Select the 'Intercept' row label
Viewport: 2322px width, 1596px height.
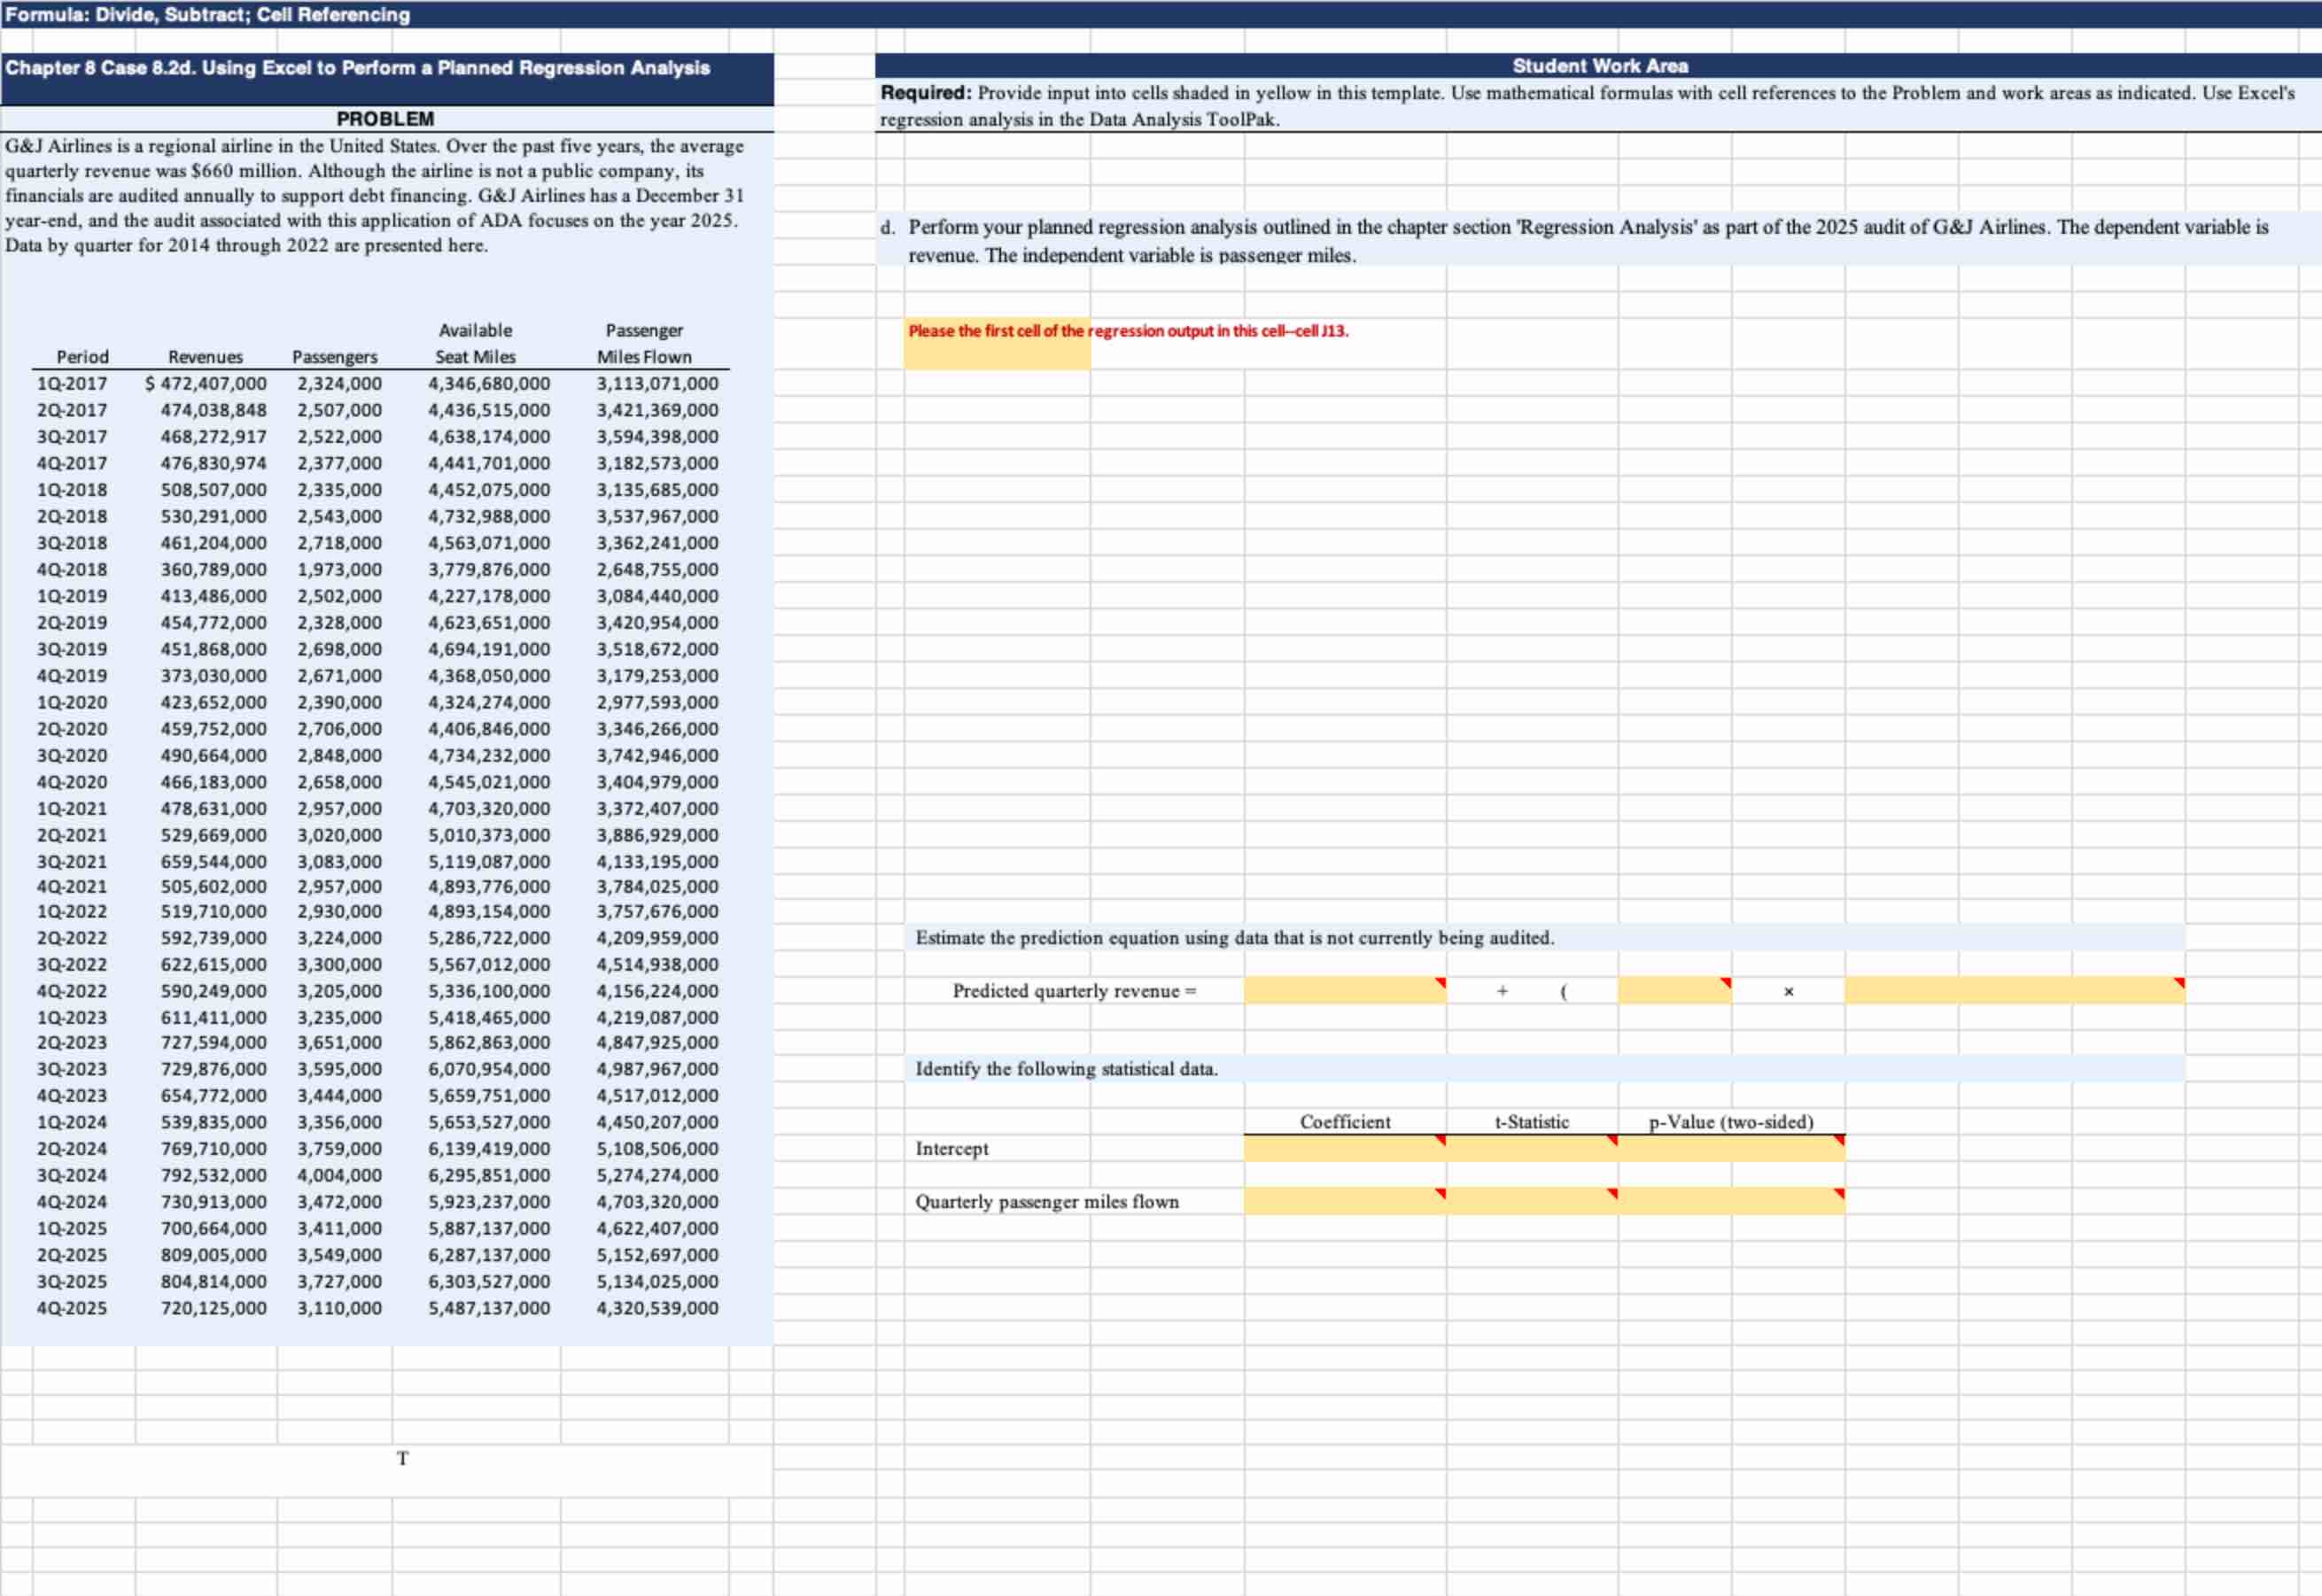tap(952, 1148)
